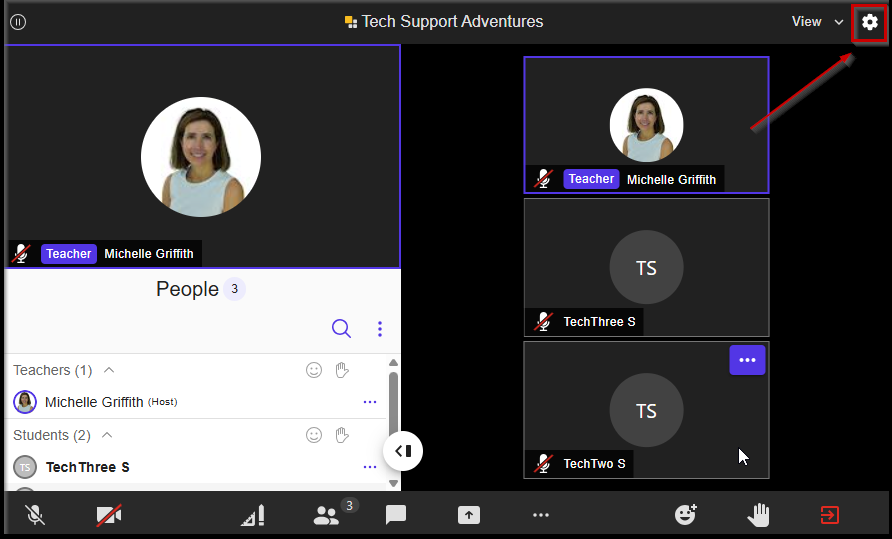This screenshot has height=539, width=892.
Task: Collapse the side panel arrow button
Action: [403, 451]
